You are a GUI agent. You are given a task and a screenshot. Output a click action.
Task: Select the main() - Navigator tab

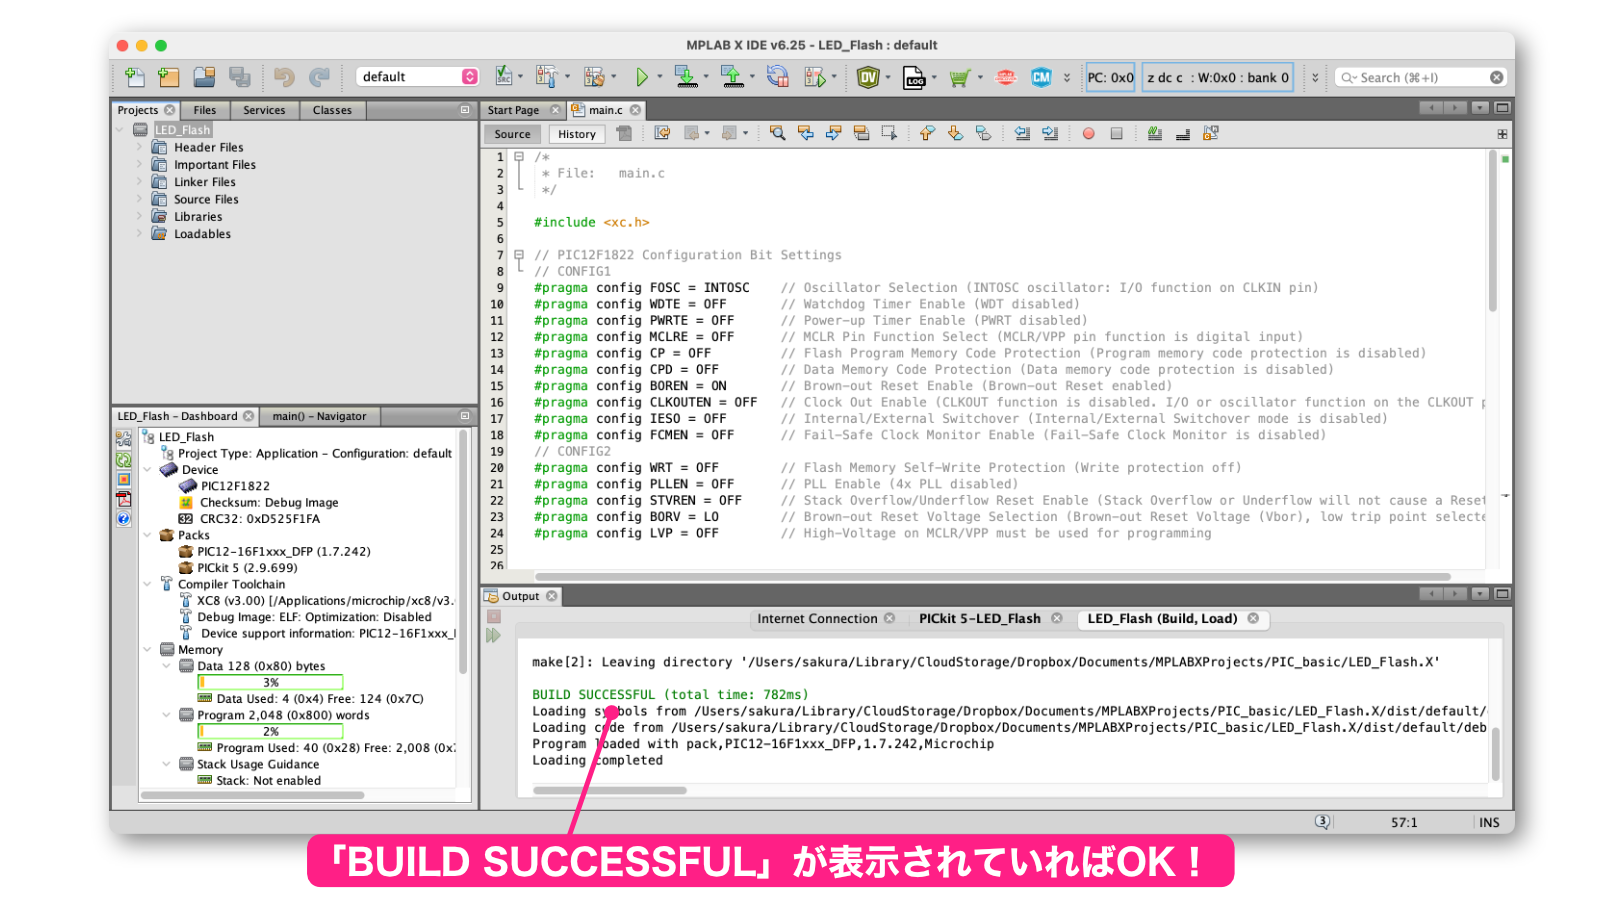(319, 416)
